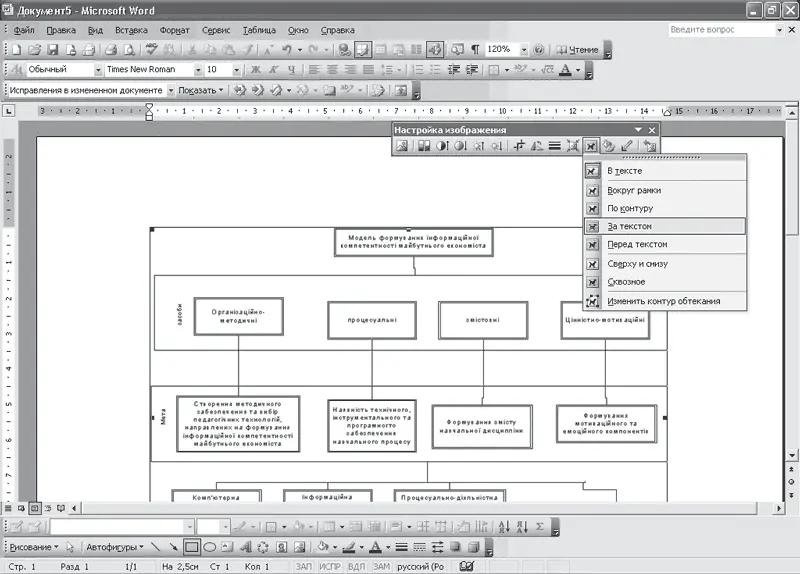Open Line Style on the picture toolbar
Viewport: 800px width, 574px height.
point(555,146)
